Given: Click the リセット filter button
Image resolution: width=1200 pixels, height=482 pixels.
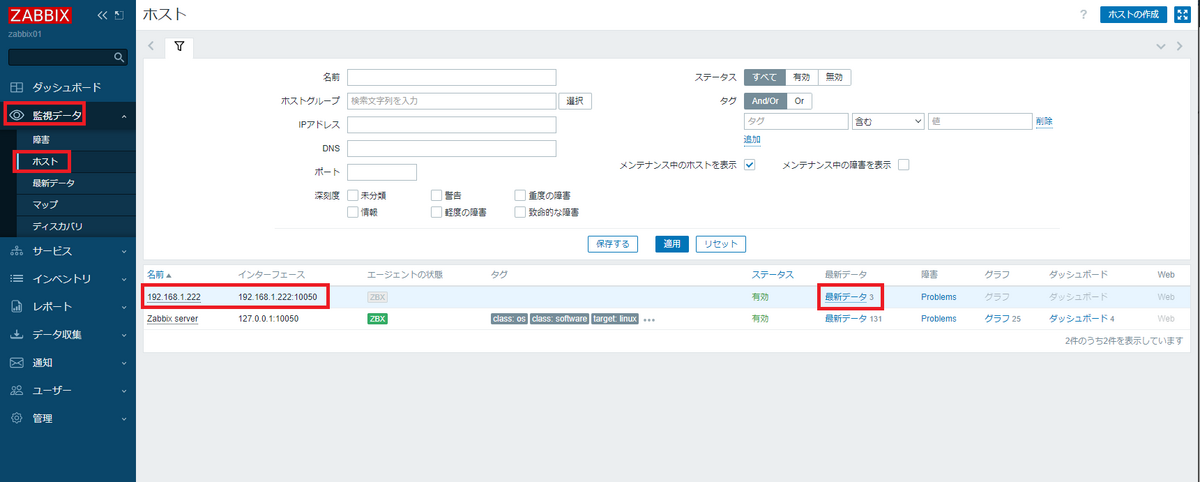Looking at the screenshot, I should (720, 244).
